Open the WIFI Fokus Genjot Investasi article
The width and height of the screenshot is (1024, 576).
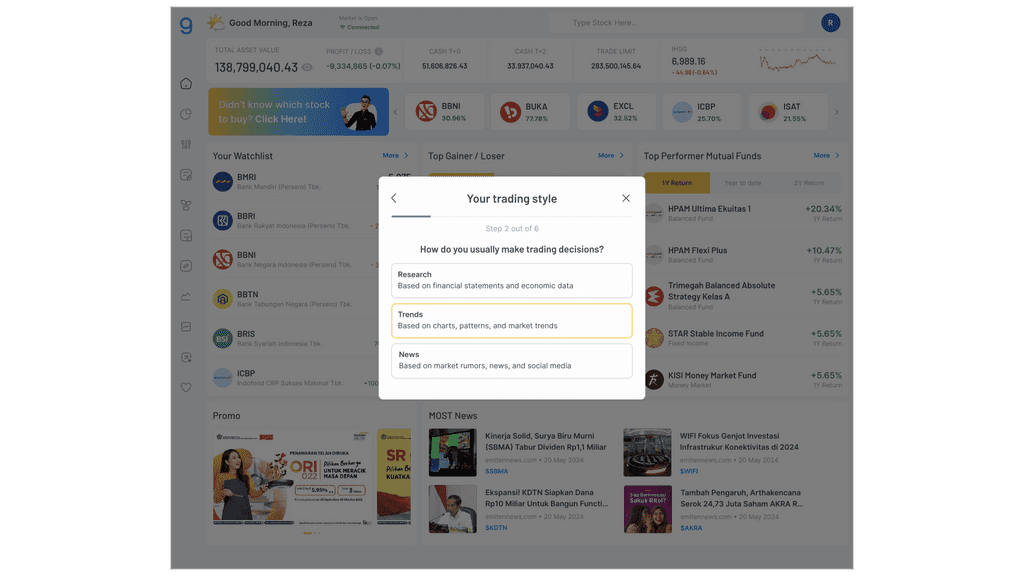coord(739,441)
